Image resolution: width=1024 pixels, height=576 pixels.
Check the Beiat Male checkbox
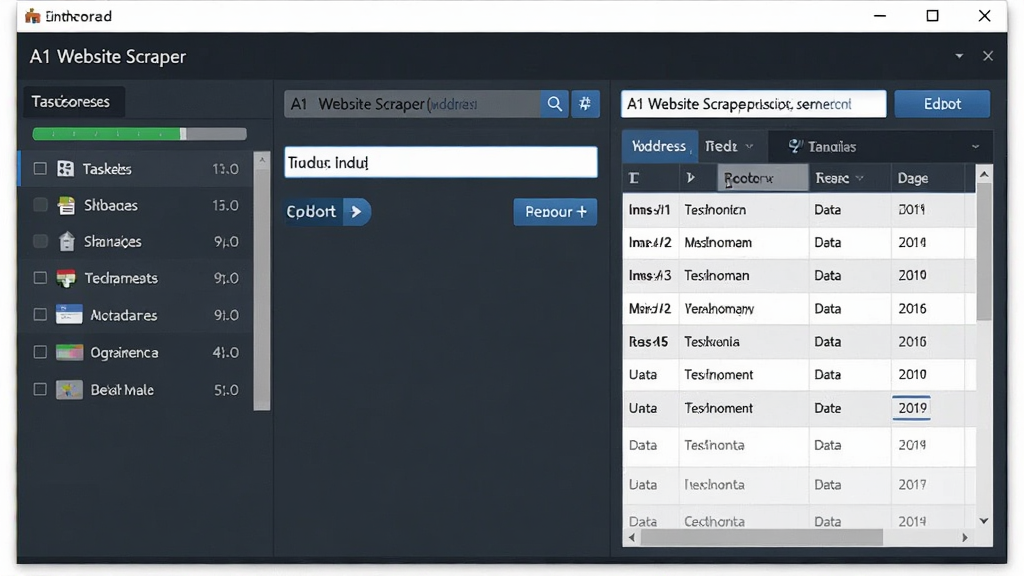[x=40, y=390]
